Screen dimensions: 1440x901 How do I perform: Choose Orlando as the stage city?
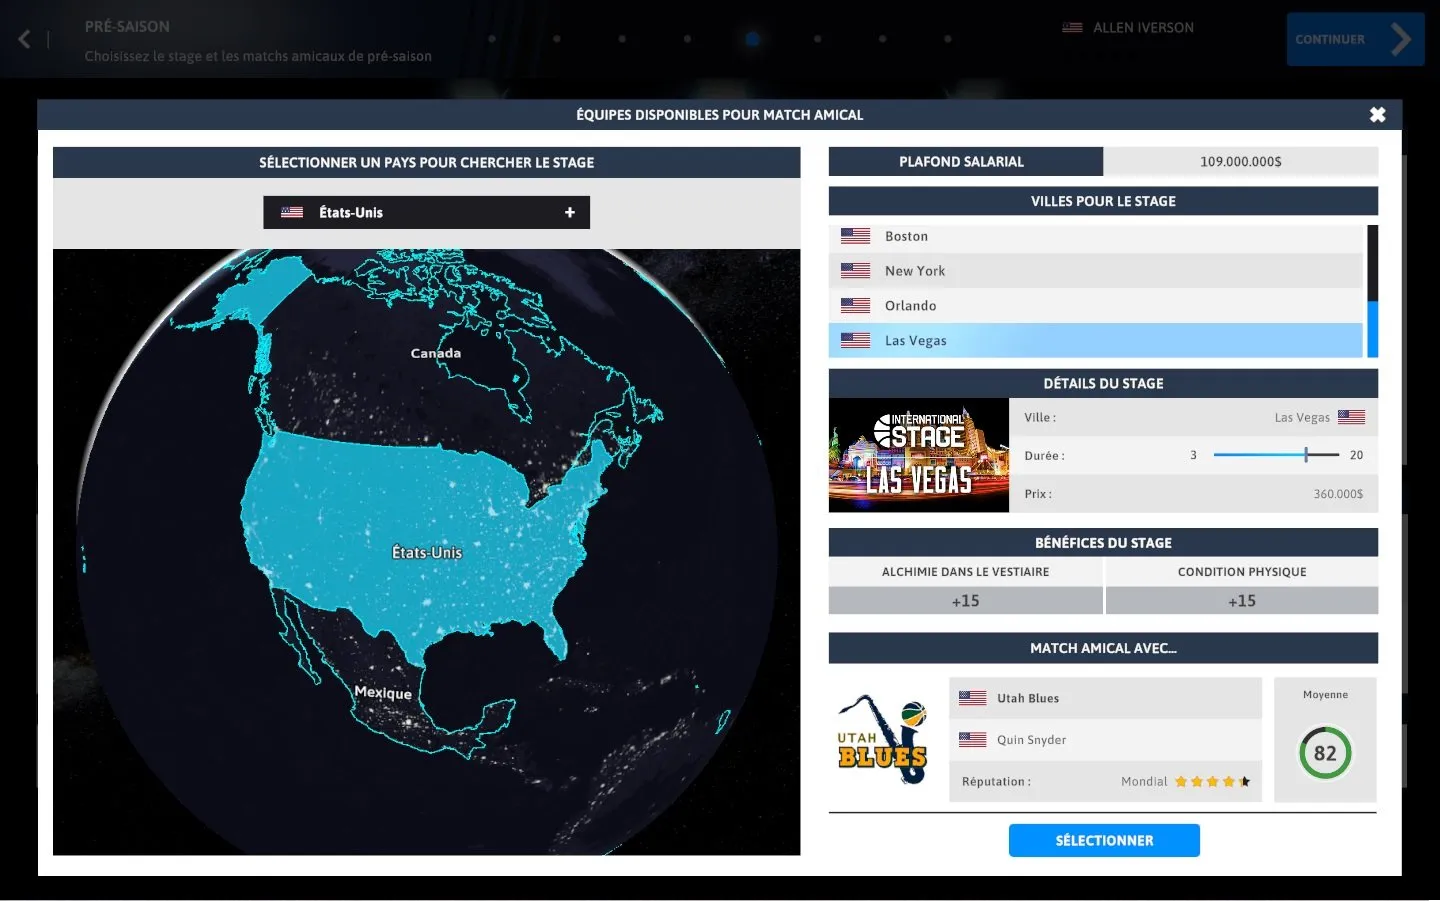pos(910,306)
